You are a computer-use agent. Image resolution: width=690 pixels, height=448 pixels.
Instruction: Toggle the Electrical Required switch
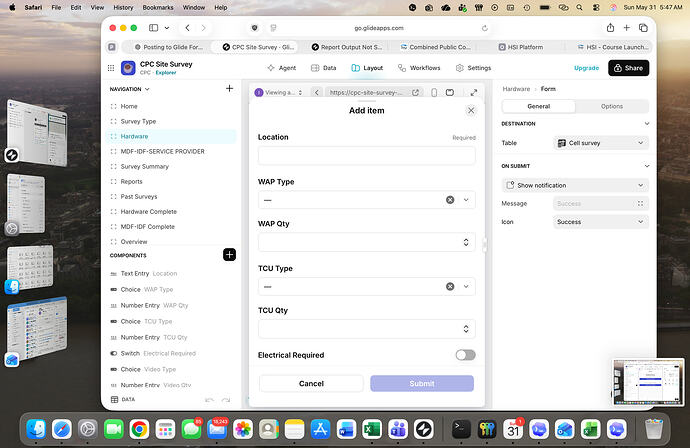pyautogui.click(x=465, y=355)
